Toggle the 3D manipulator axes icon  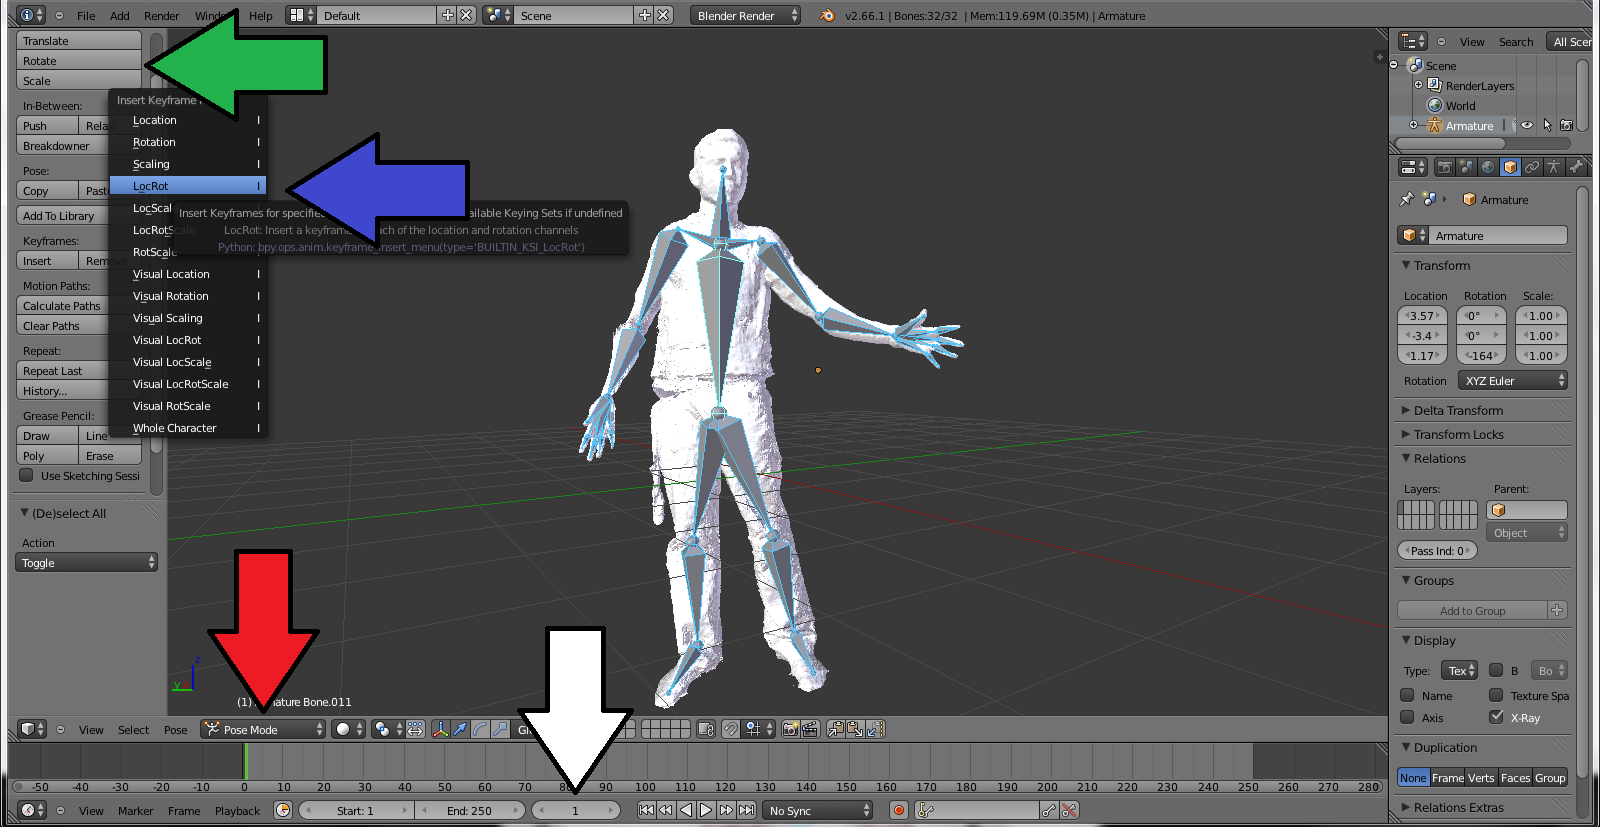[x=440, y=729]
